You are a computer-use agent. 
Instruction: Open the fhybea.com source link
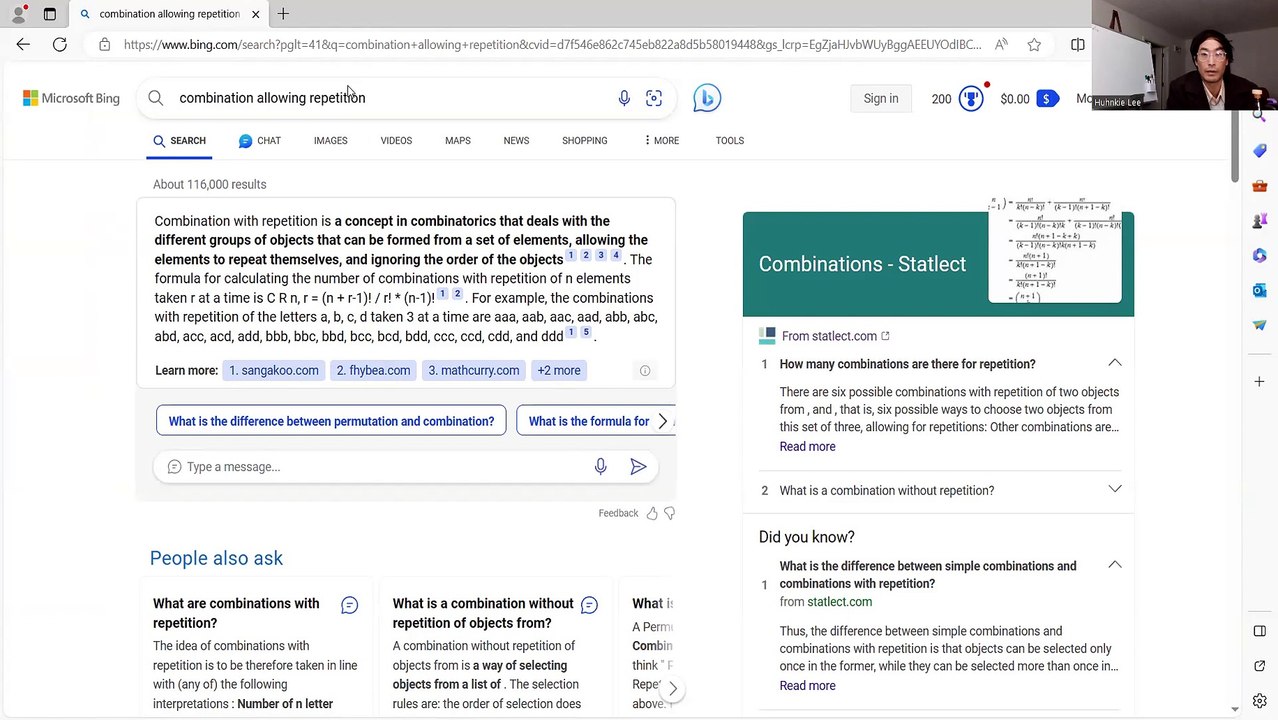373,370
